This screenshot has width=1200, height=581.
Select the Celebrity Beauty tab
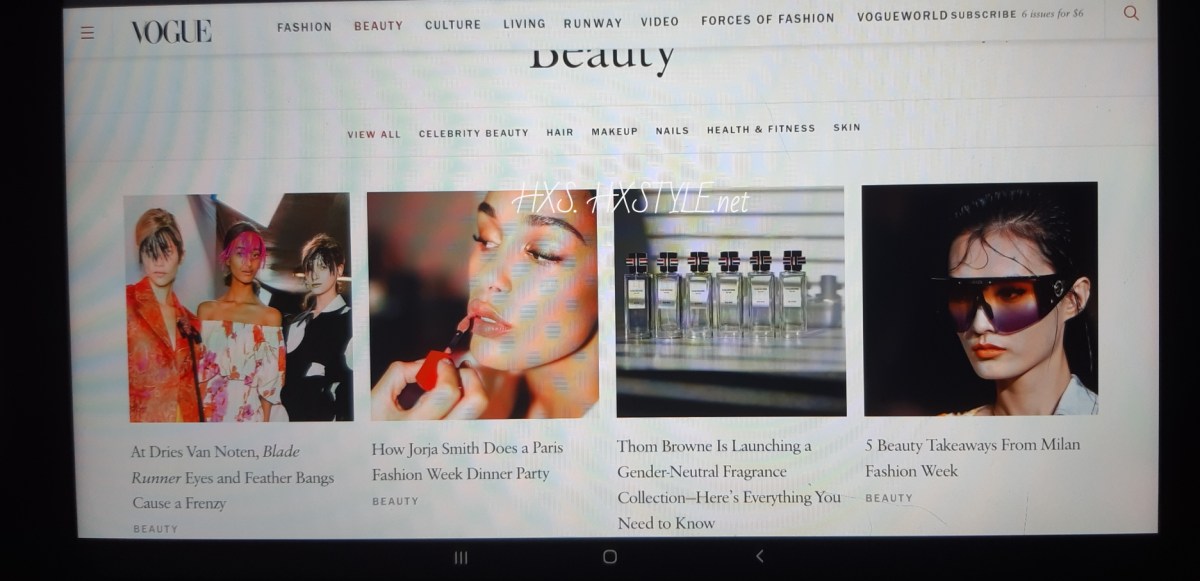coord(473,133)
